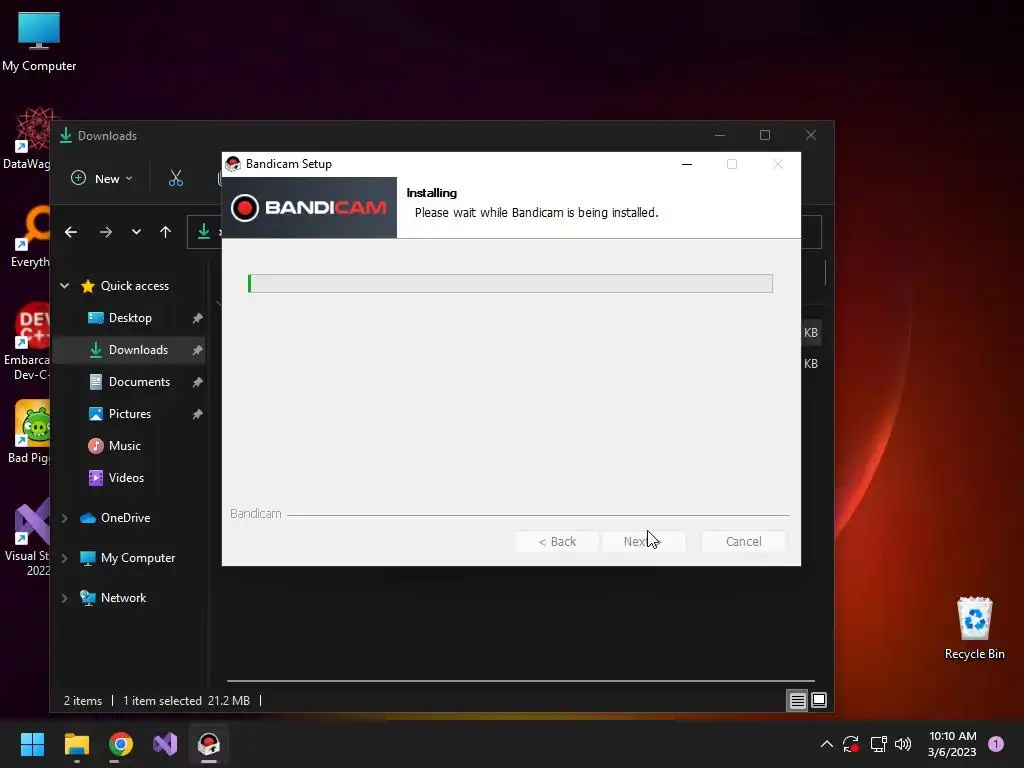Switch to details view in status bar
The image size is (1024, 768).
point(797,701)
